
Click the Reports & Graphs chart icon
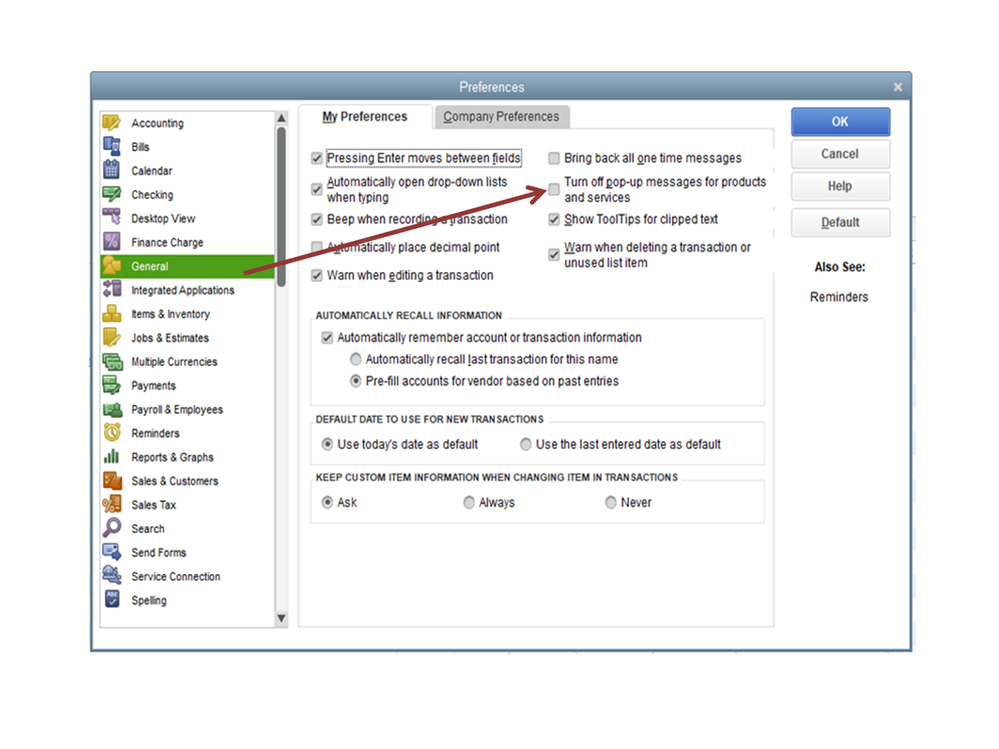pyautogui.click(x=111, y=457)
